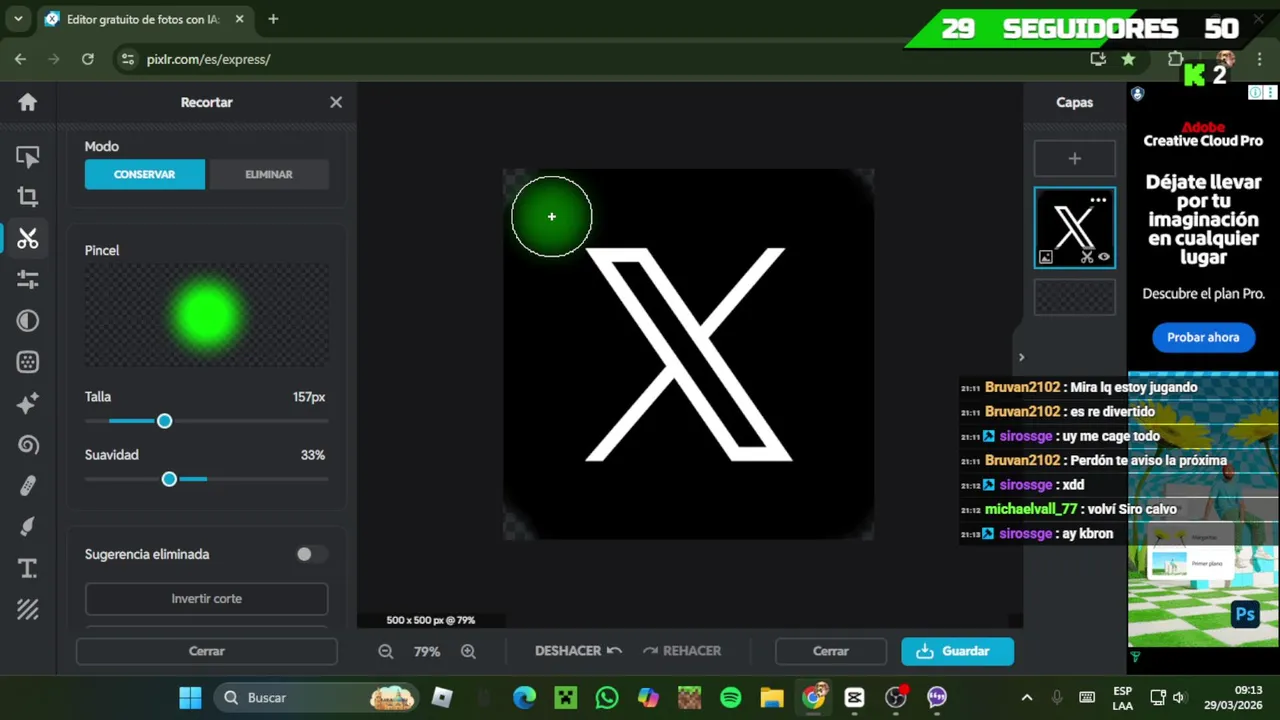Open the layer's three-dot options menu
The width and height of the screenshot is (1280, 720).
pyautogui.click(x=1099, y=200)
